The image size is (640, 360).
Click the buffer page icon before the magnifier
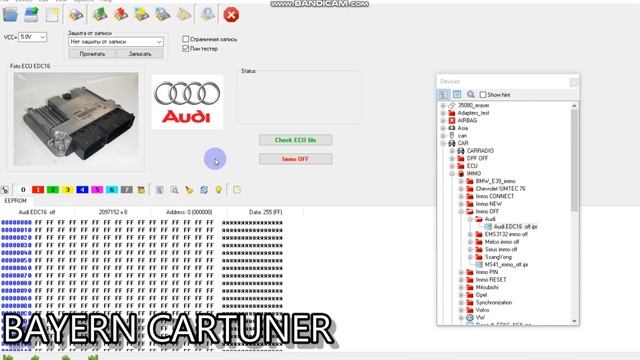(160, 190)
